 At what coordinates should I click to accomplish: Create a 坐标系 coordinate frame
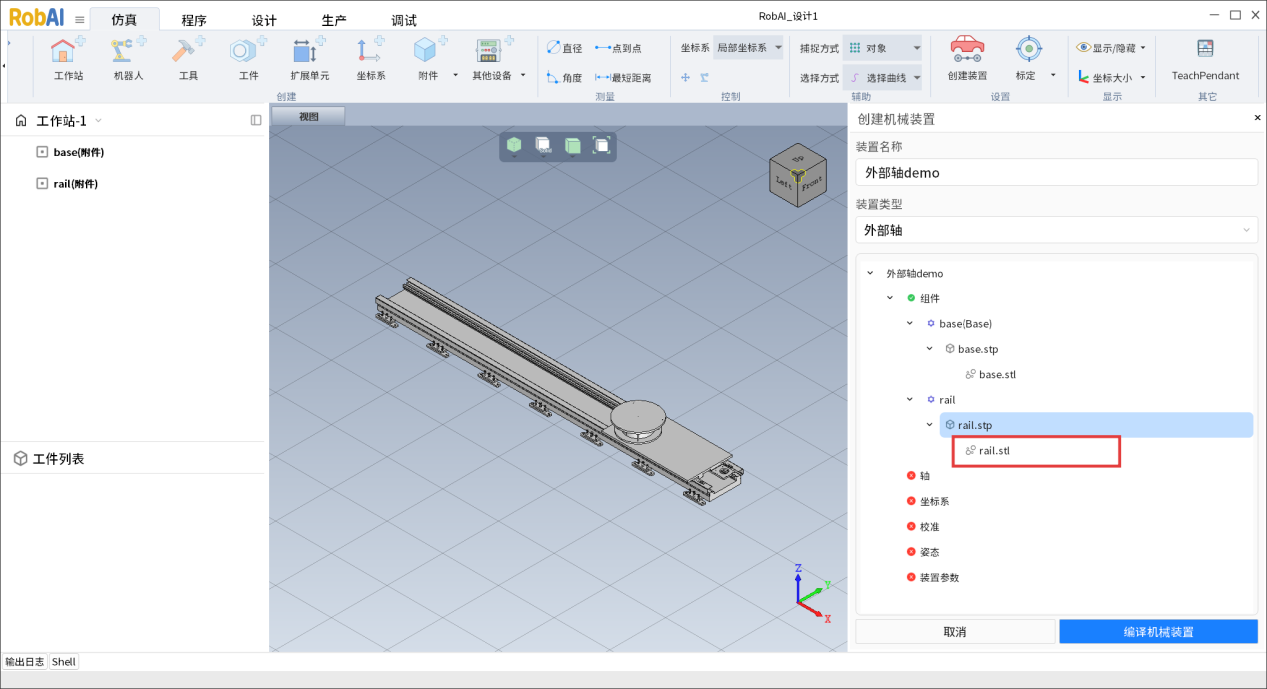[370, 57]
